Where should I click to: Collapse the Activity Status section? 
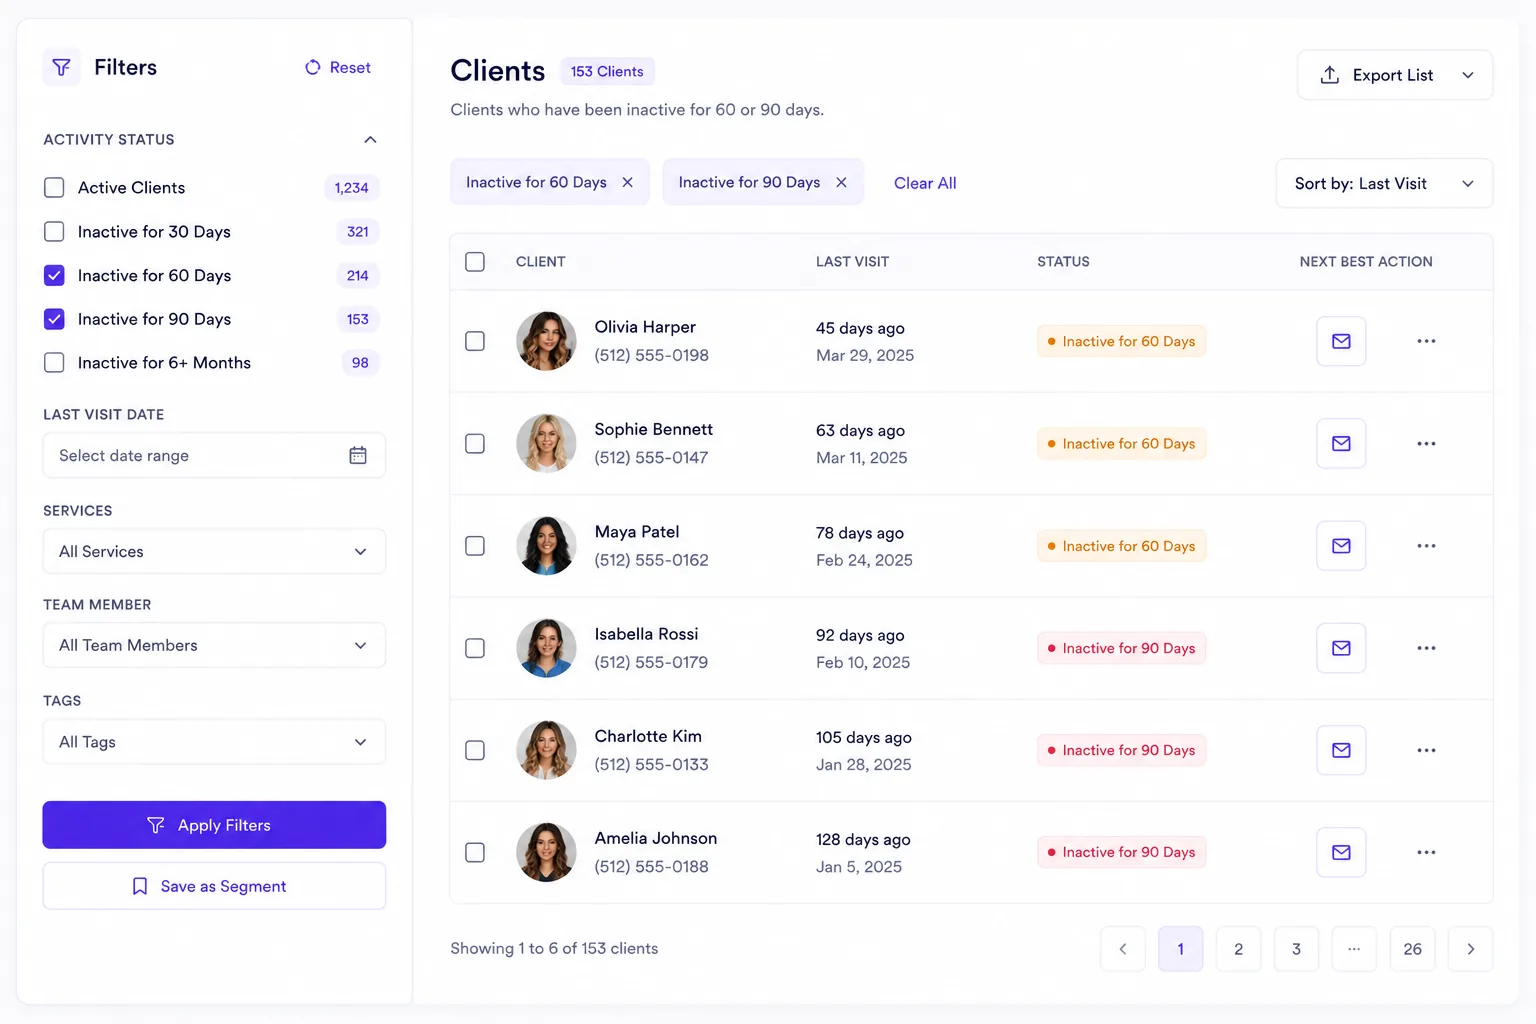click(370, 139)
